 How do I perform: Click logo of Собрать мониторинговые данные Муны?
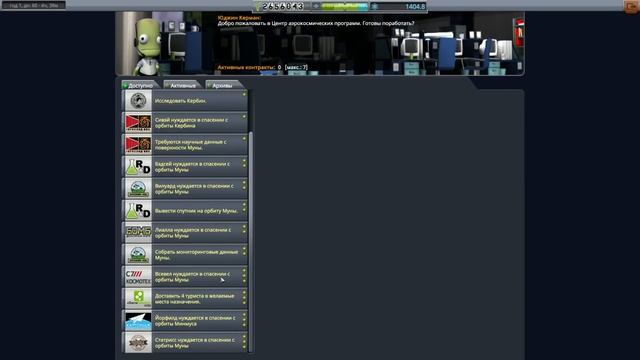click(138, 255)
